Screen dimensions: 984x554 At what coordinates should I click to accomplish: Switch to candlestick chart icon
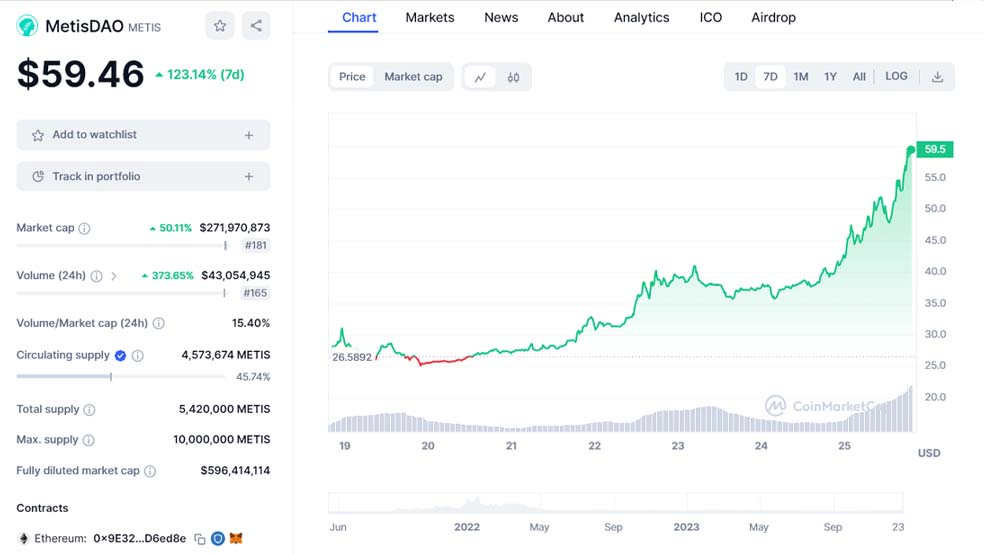(513, 77)
